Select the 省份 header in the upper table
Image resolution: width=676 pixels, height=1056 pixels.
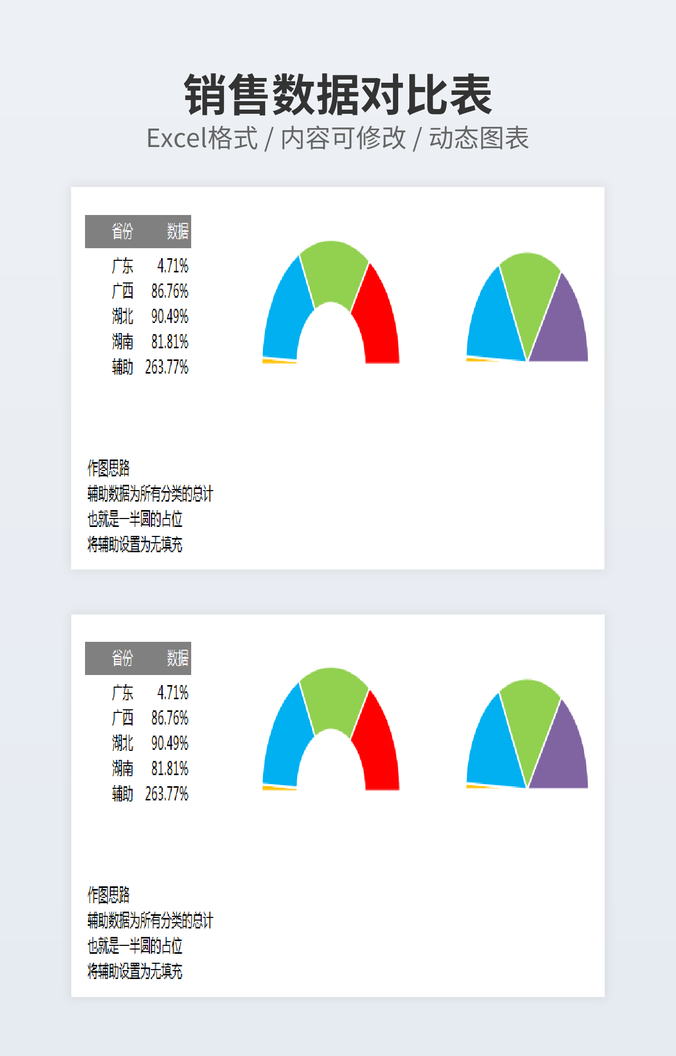122,232
